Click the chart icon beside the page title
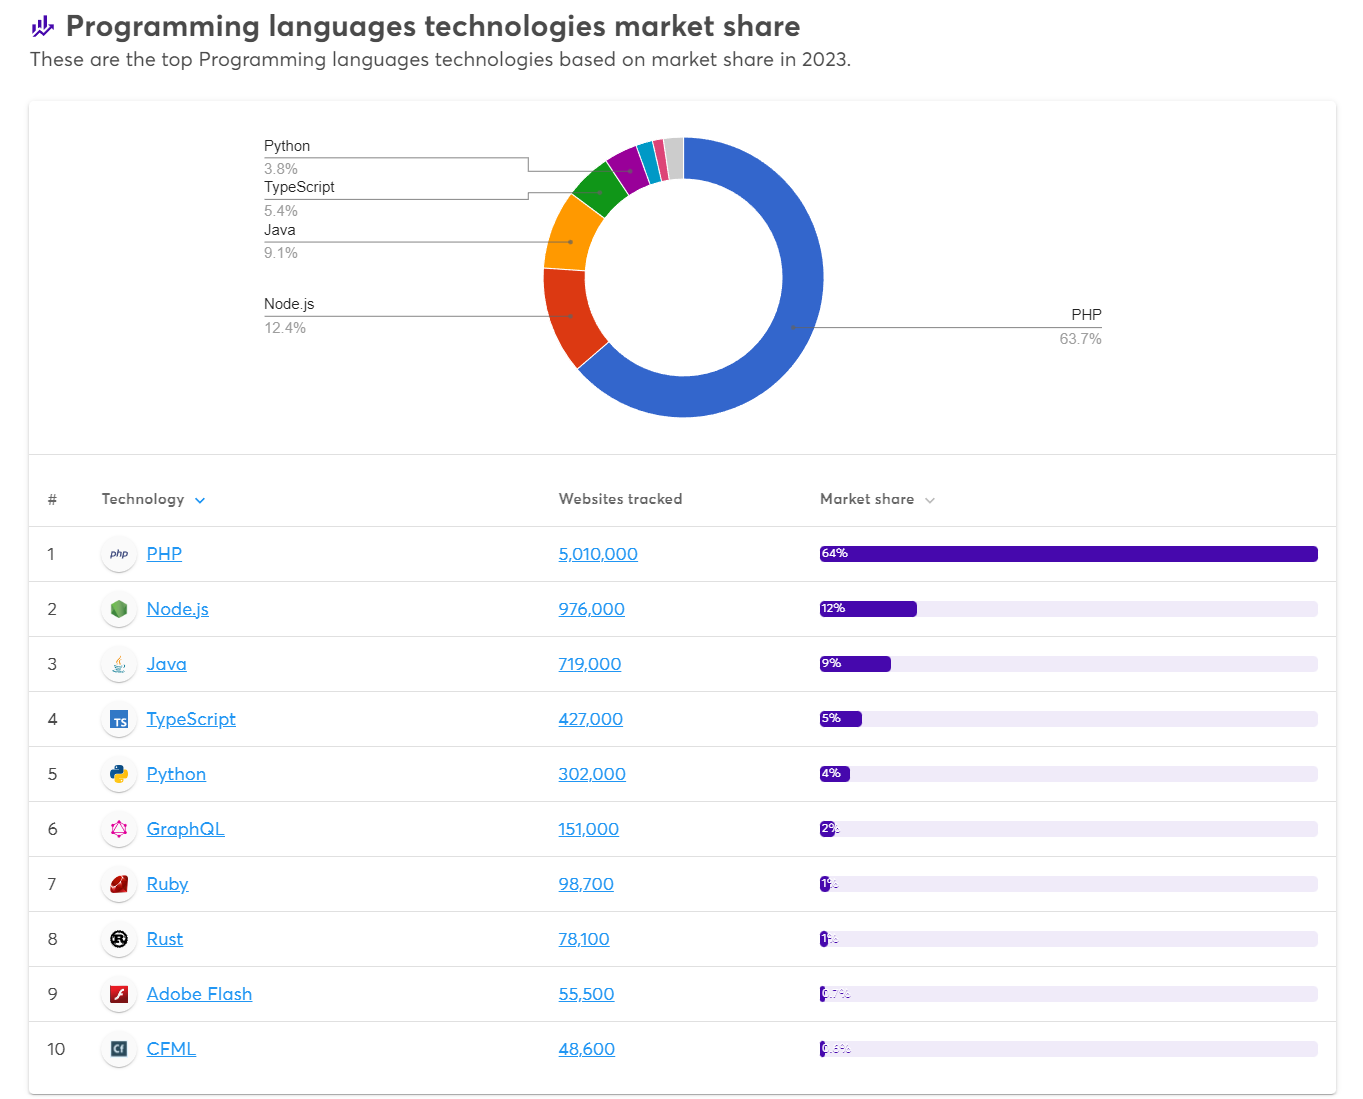This screenshot has width=1363, height=1099. point(43,26)
